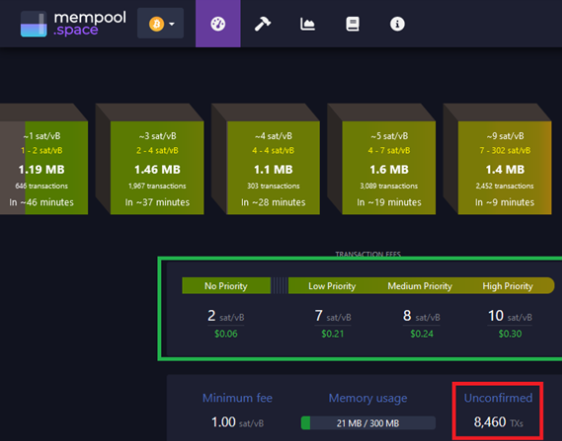
Task: Select the 1.1 MB mempool block
Action: 273,168
